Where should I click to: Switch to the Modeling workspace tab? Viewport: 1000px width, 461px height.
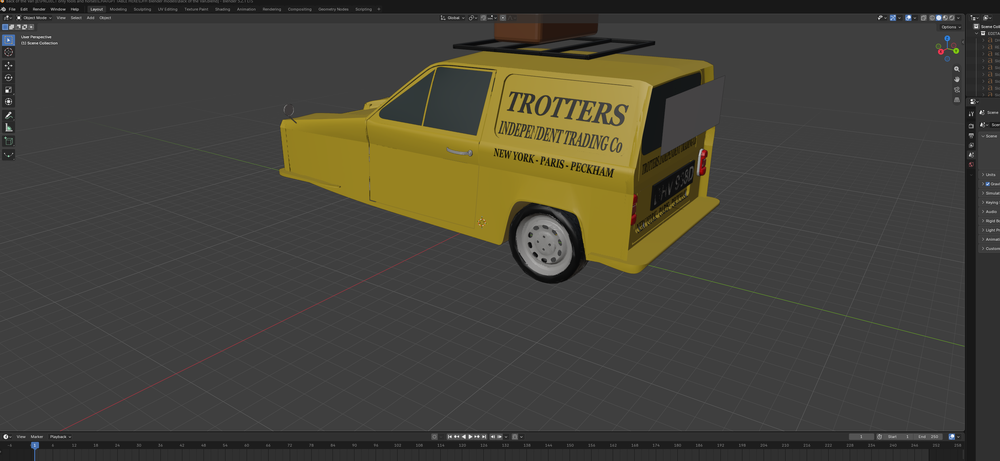click(118, 10)
